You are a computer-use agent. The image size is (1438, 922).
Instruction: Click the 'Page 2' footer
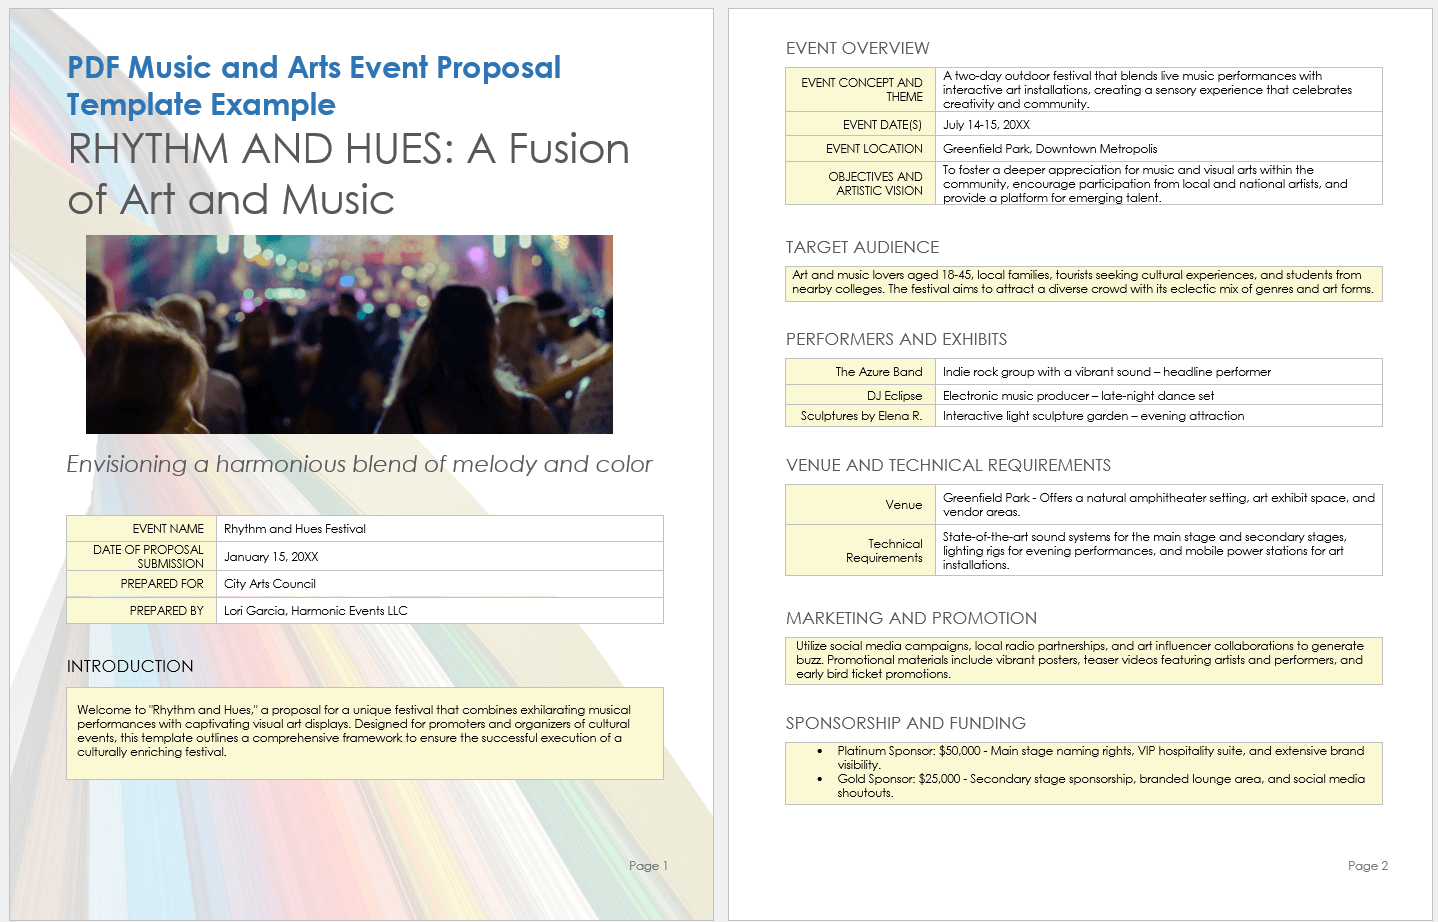point(1367,866)
